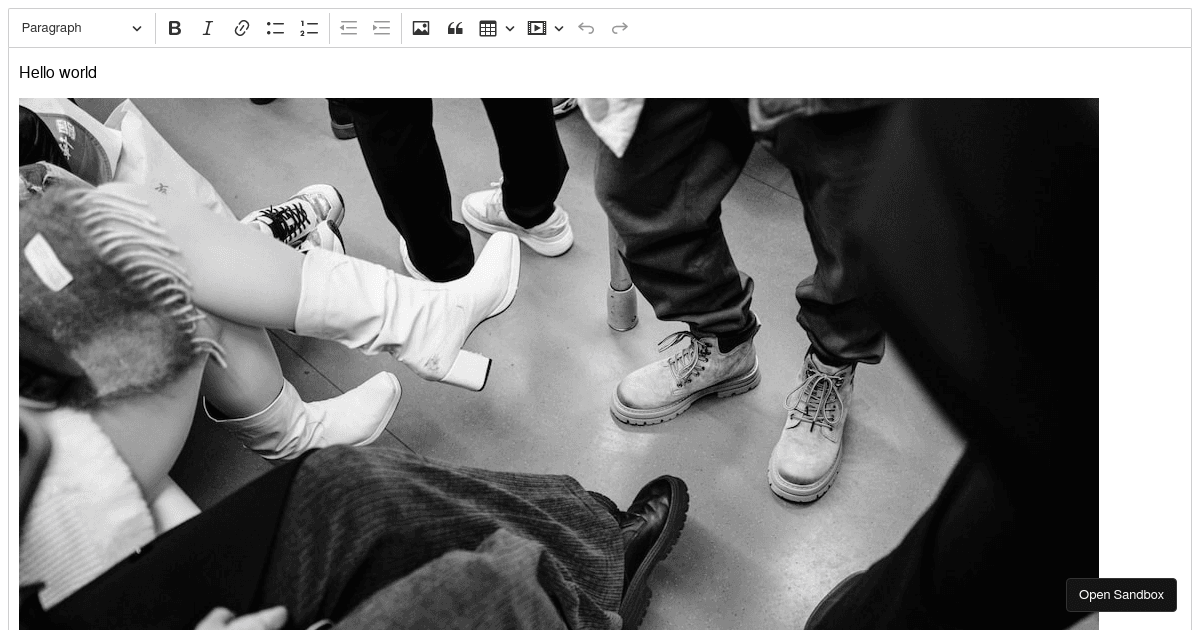Insert an image with the toolbar
Screen dimensions: 1200x630
pyautogui.click(x=421, y=28)
